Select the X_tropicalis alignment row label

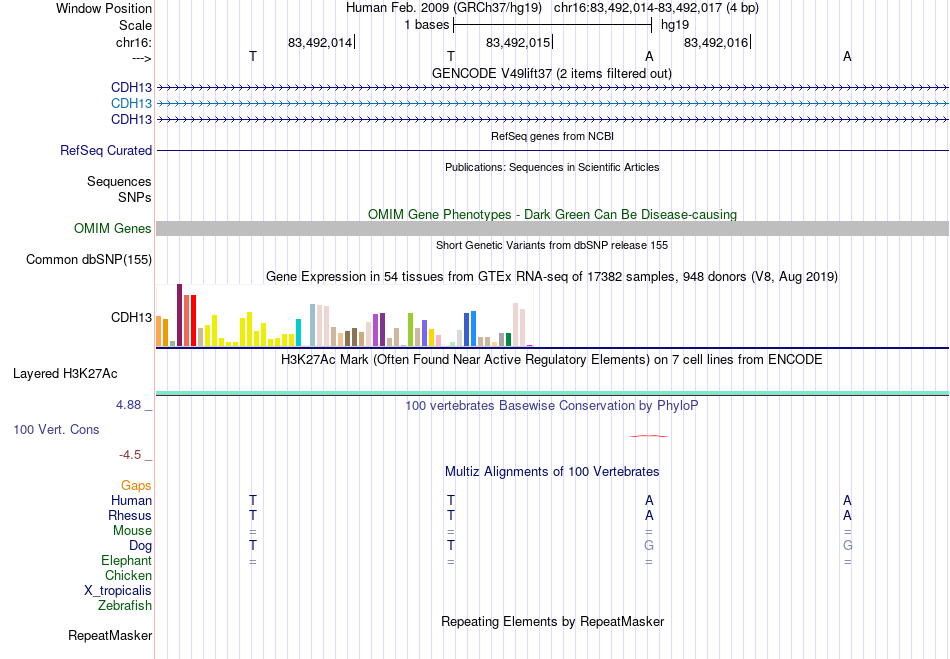click(x=118, y=591)
